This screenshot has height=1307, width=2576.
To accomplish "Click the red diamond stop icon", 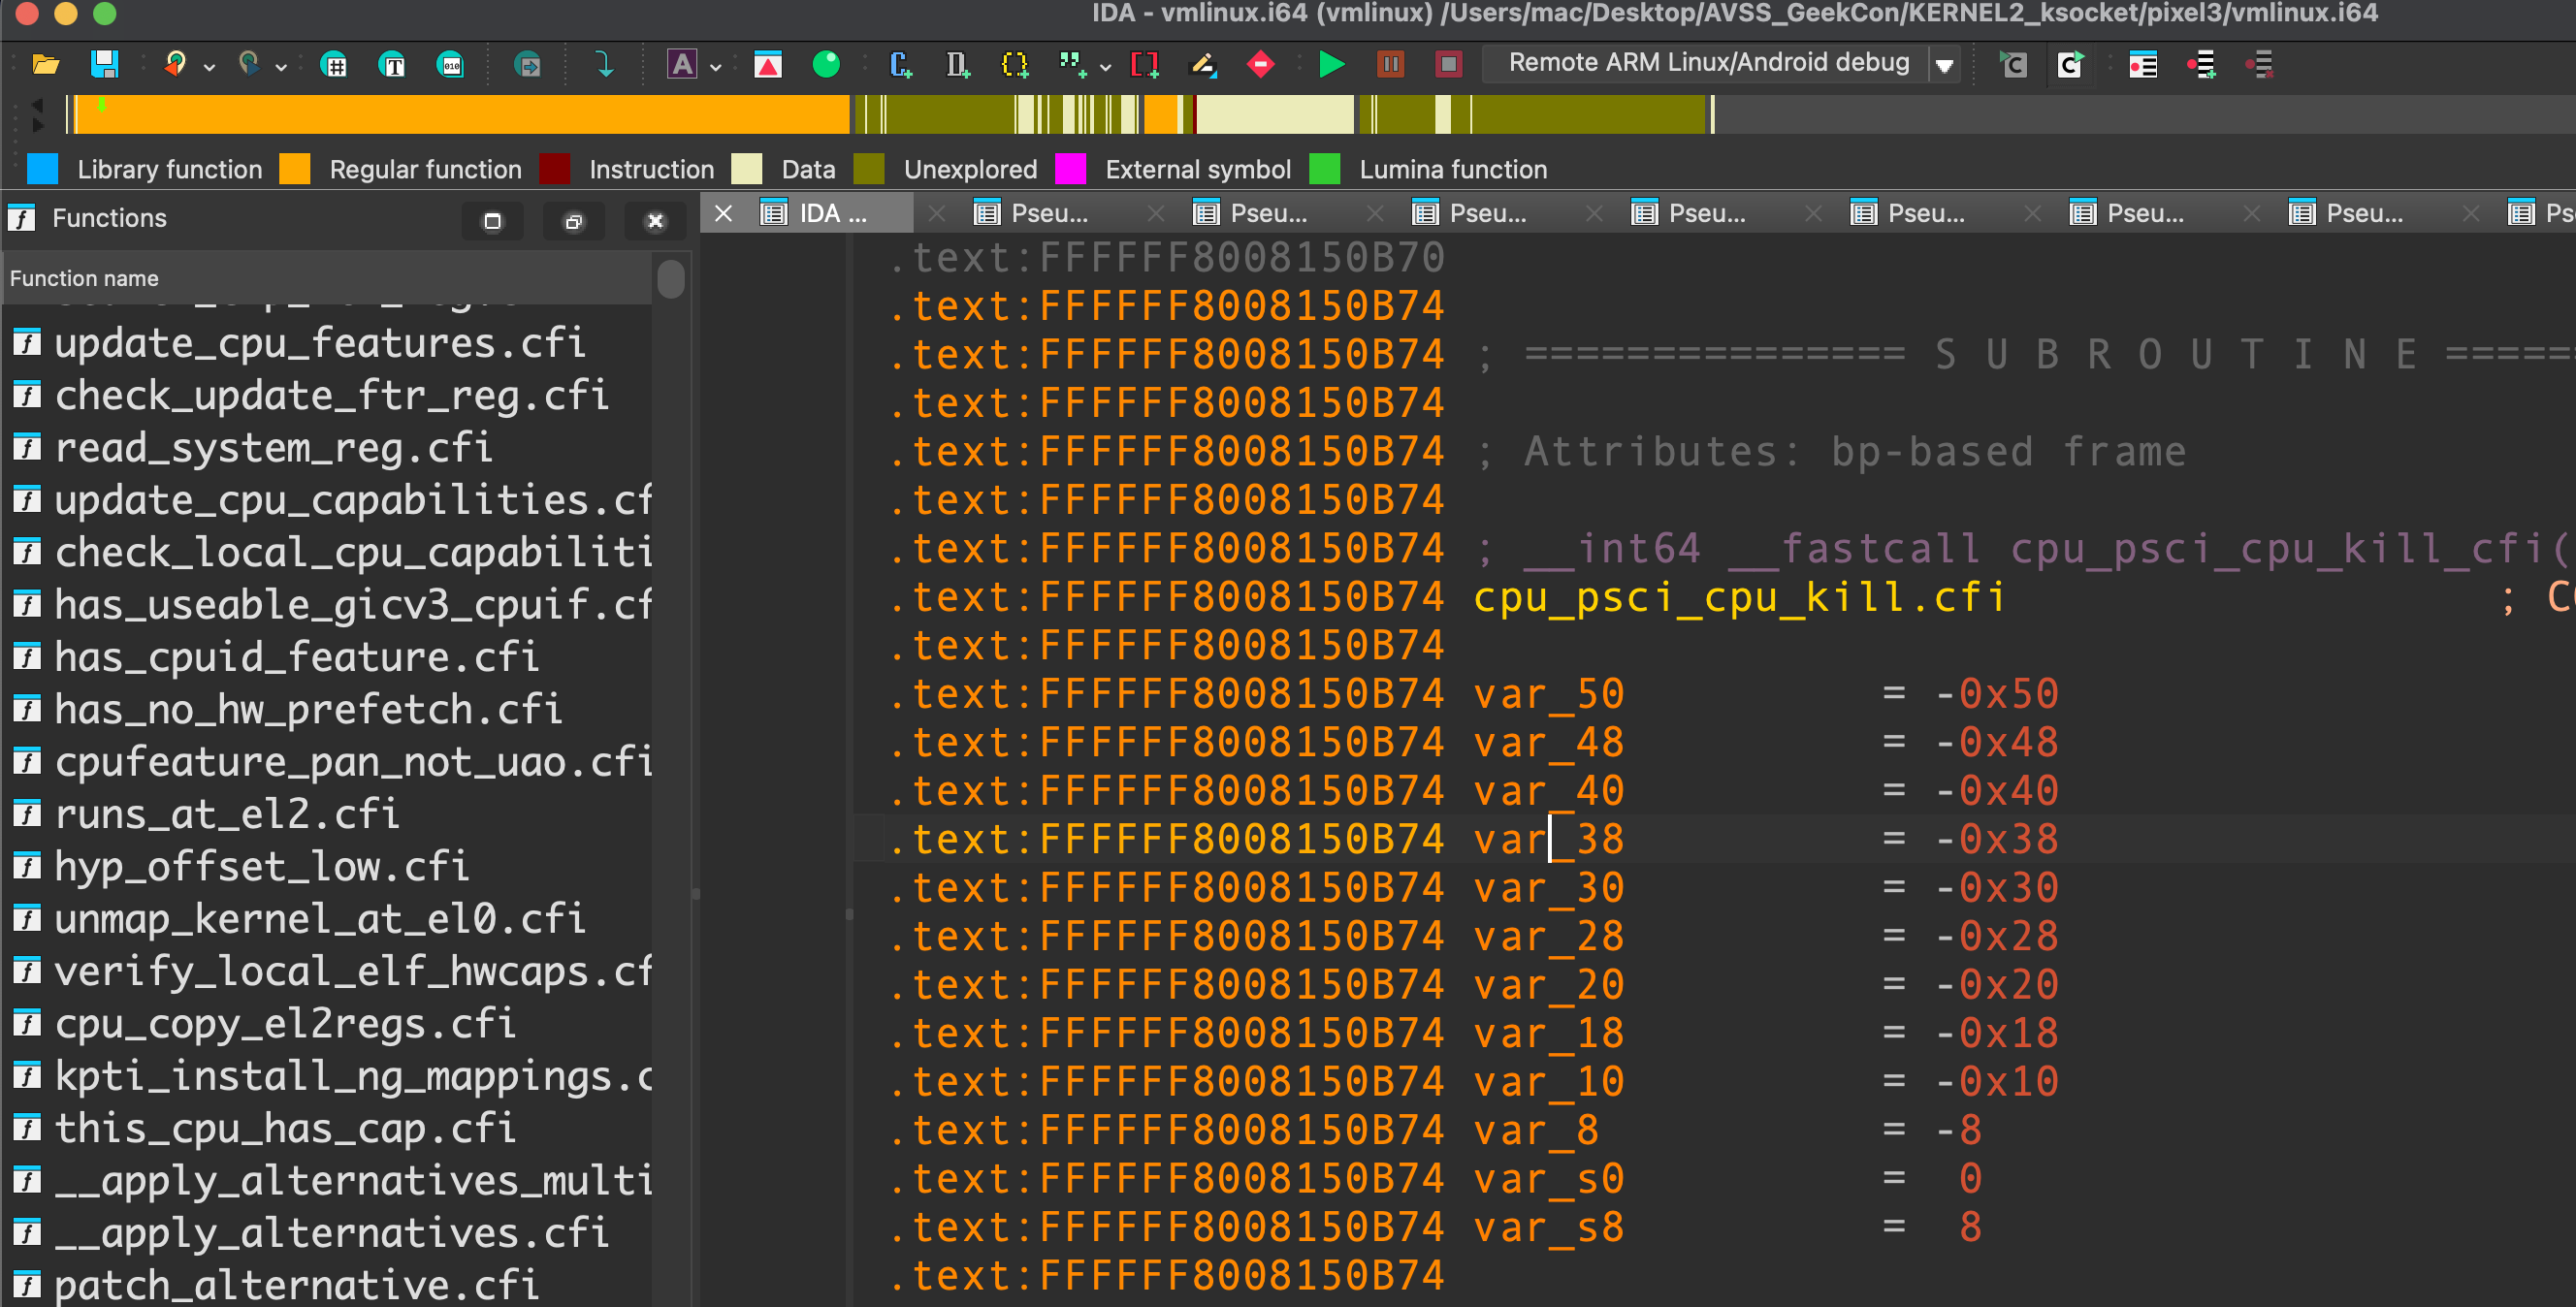I will [1261, 65].
